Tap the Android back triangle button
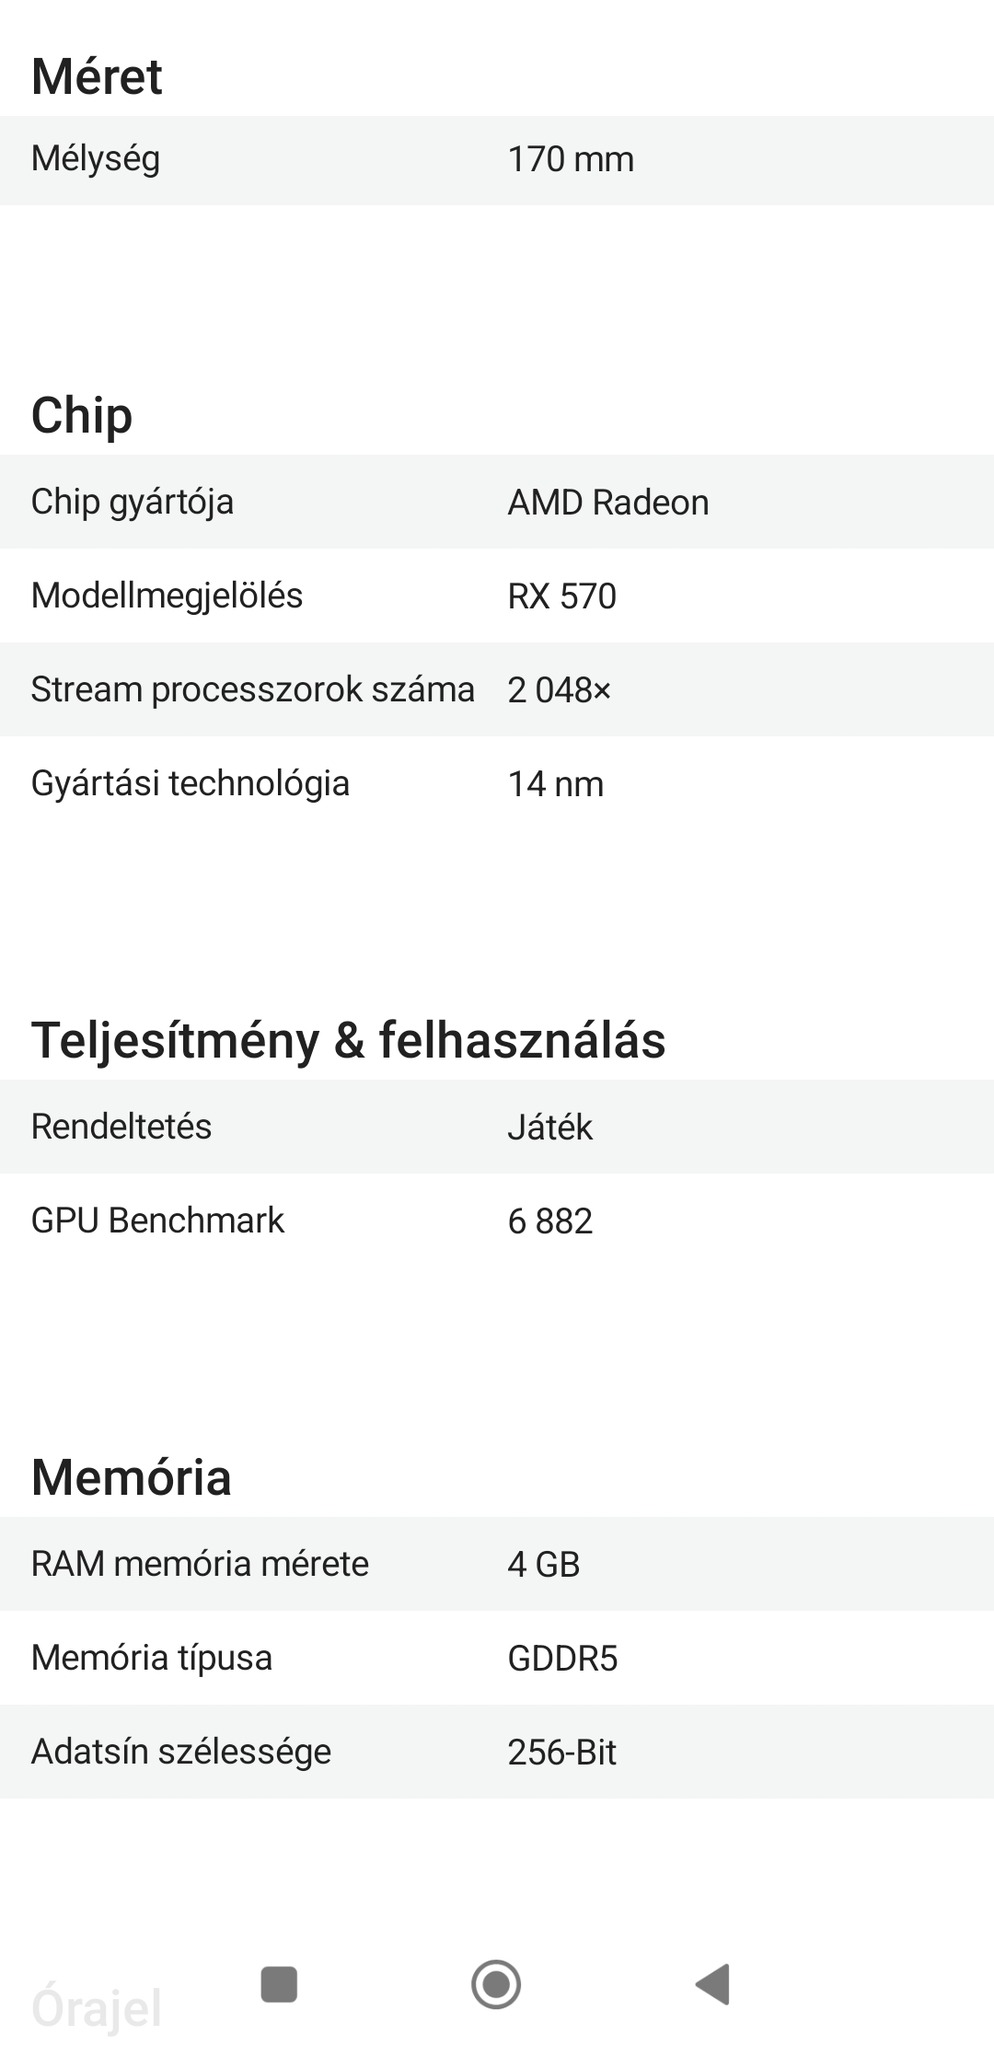 (x=713, y=1985)
